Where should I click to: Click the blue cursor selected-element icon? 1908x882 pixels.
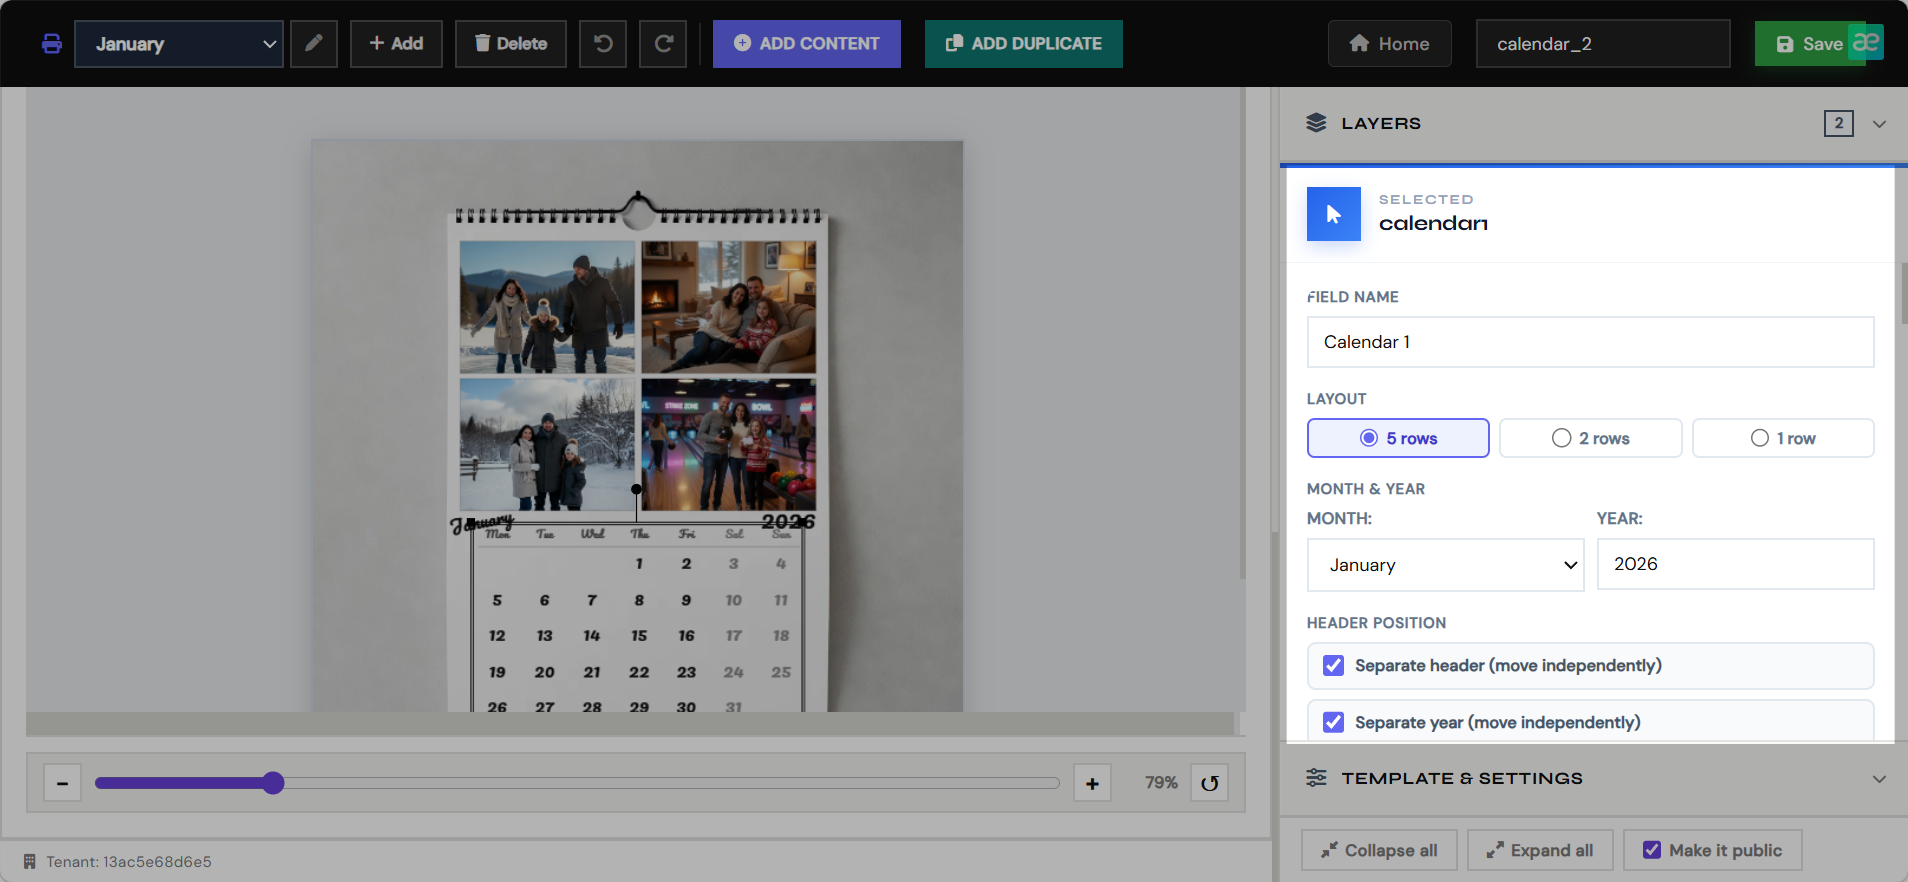[1334, 214]
